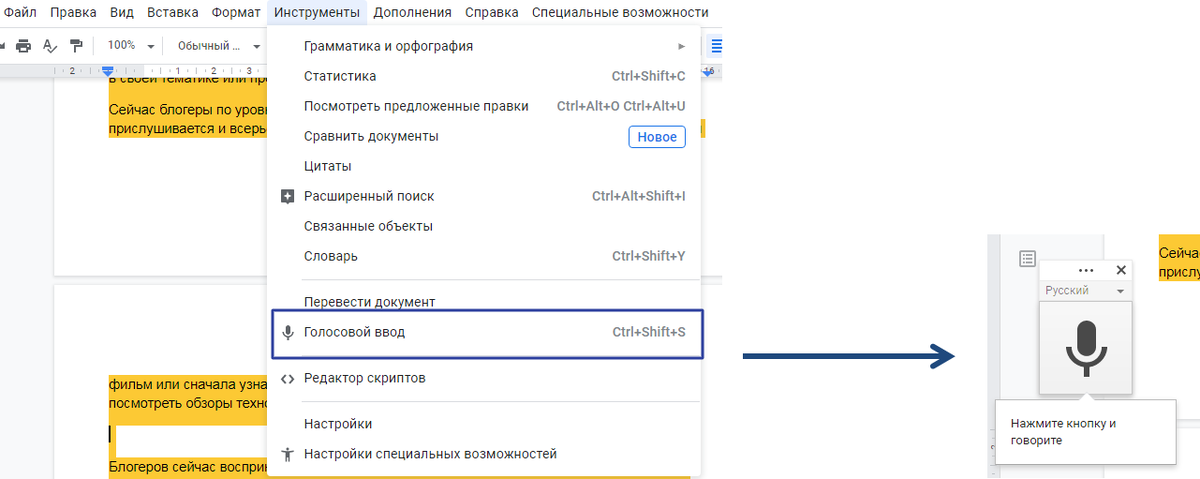Choose Перевести документ
The width and height of the screenshot is (1200, 479).
pos(485,302)
